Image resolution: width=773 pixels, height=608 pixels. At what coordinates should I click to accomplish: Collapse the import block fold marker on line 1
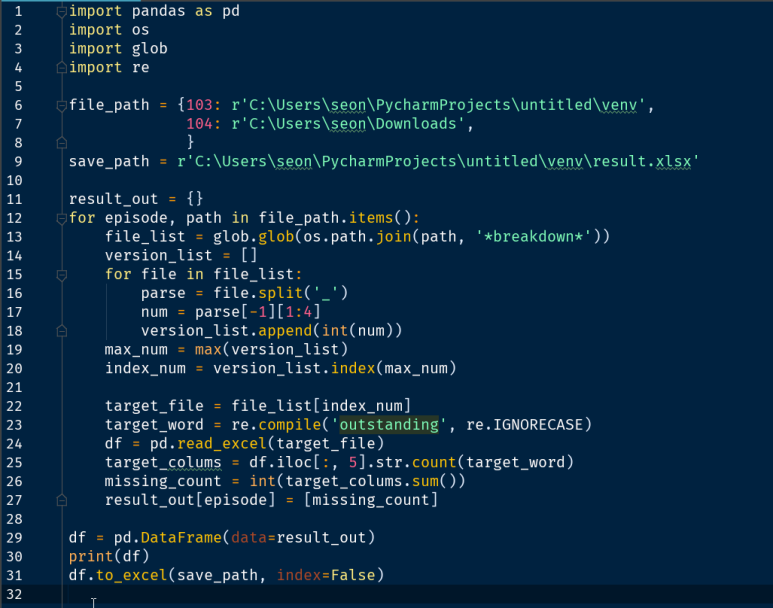coord(62,12)
